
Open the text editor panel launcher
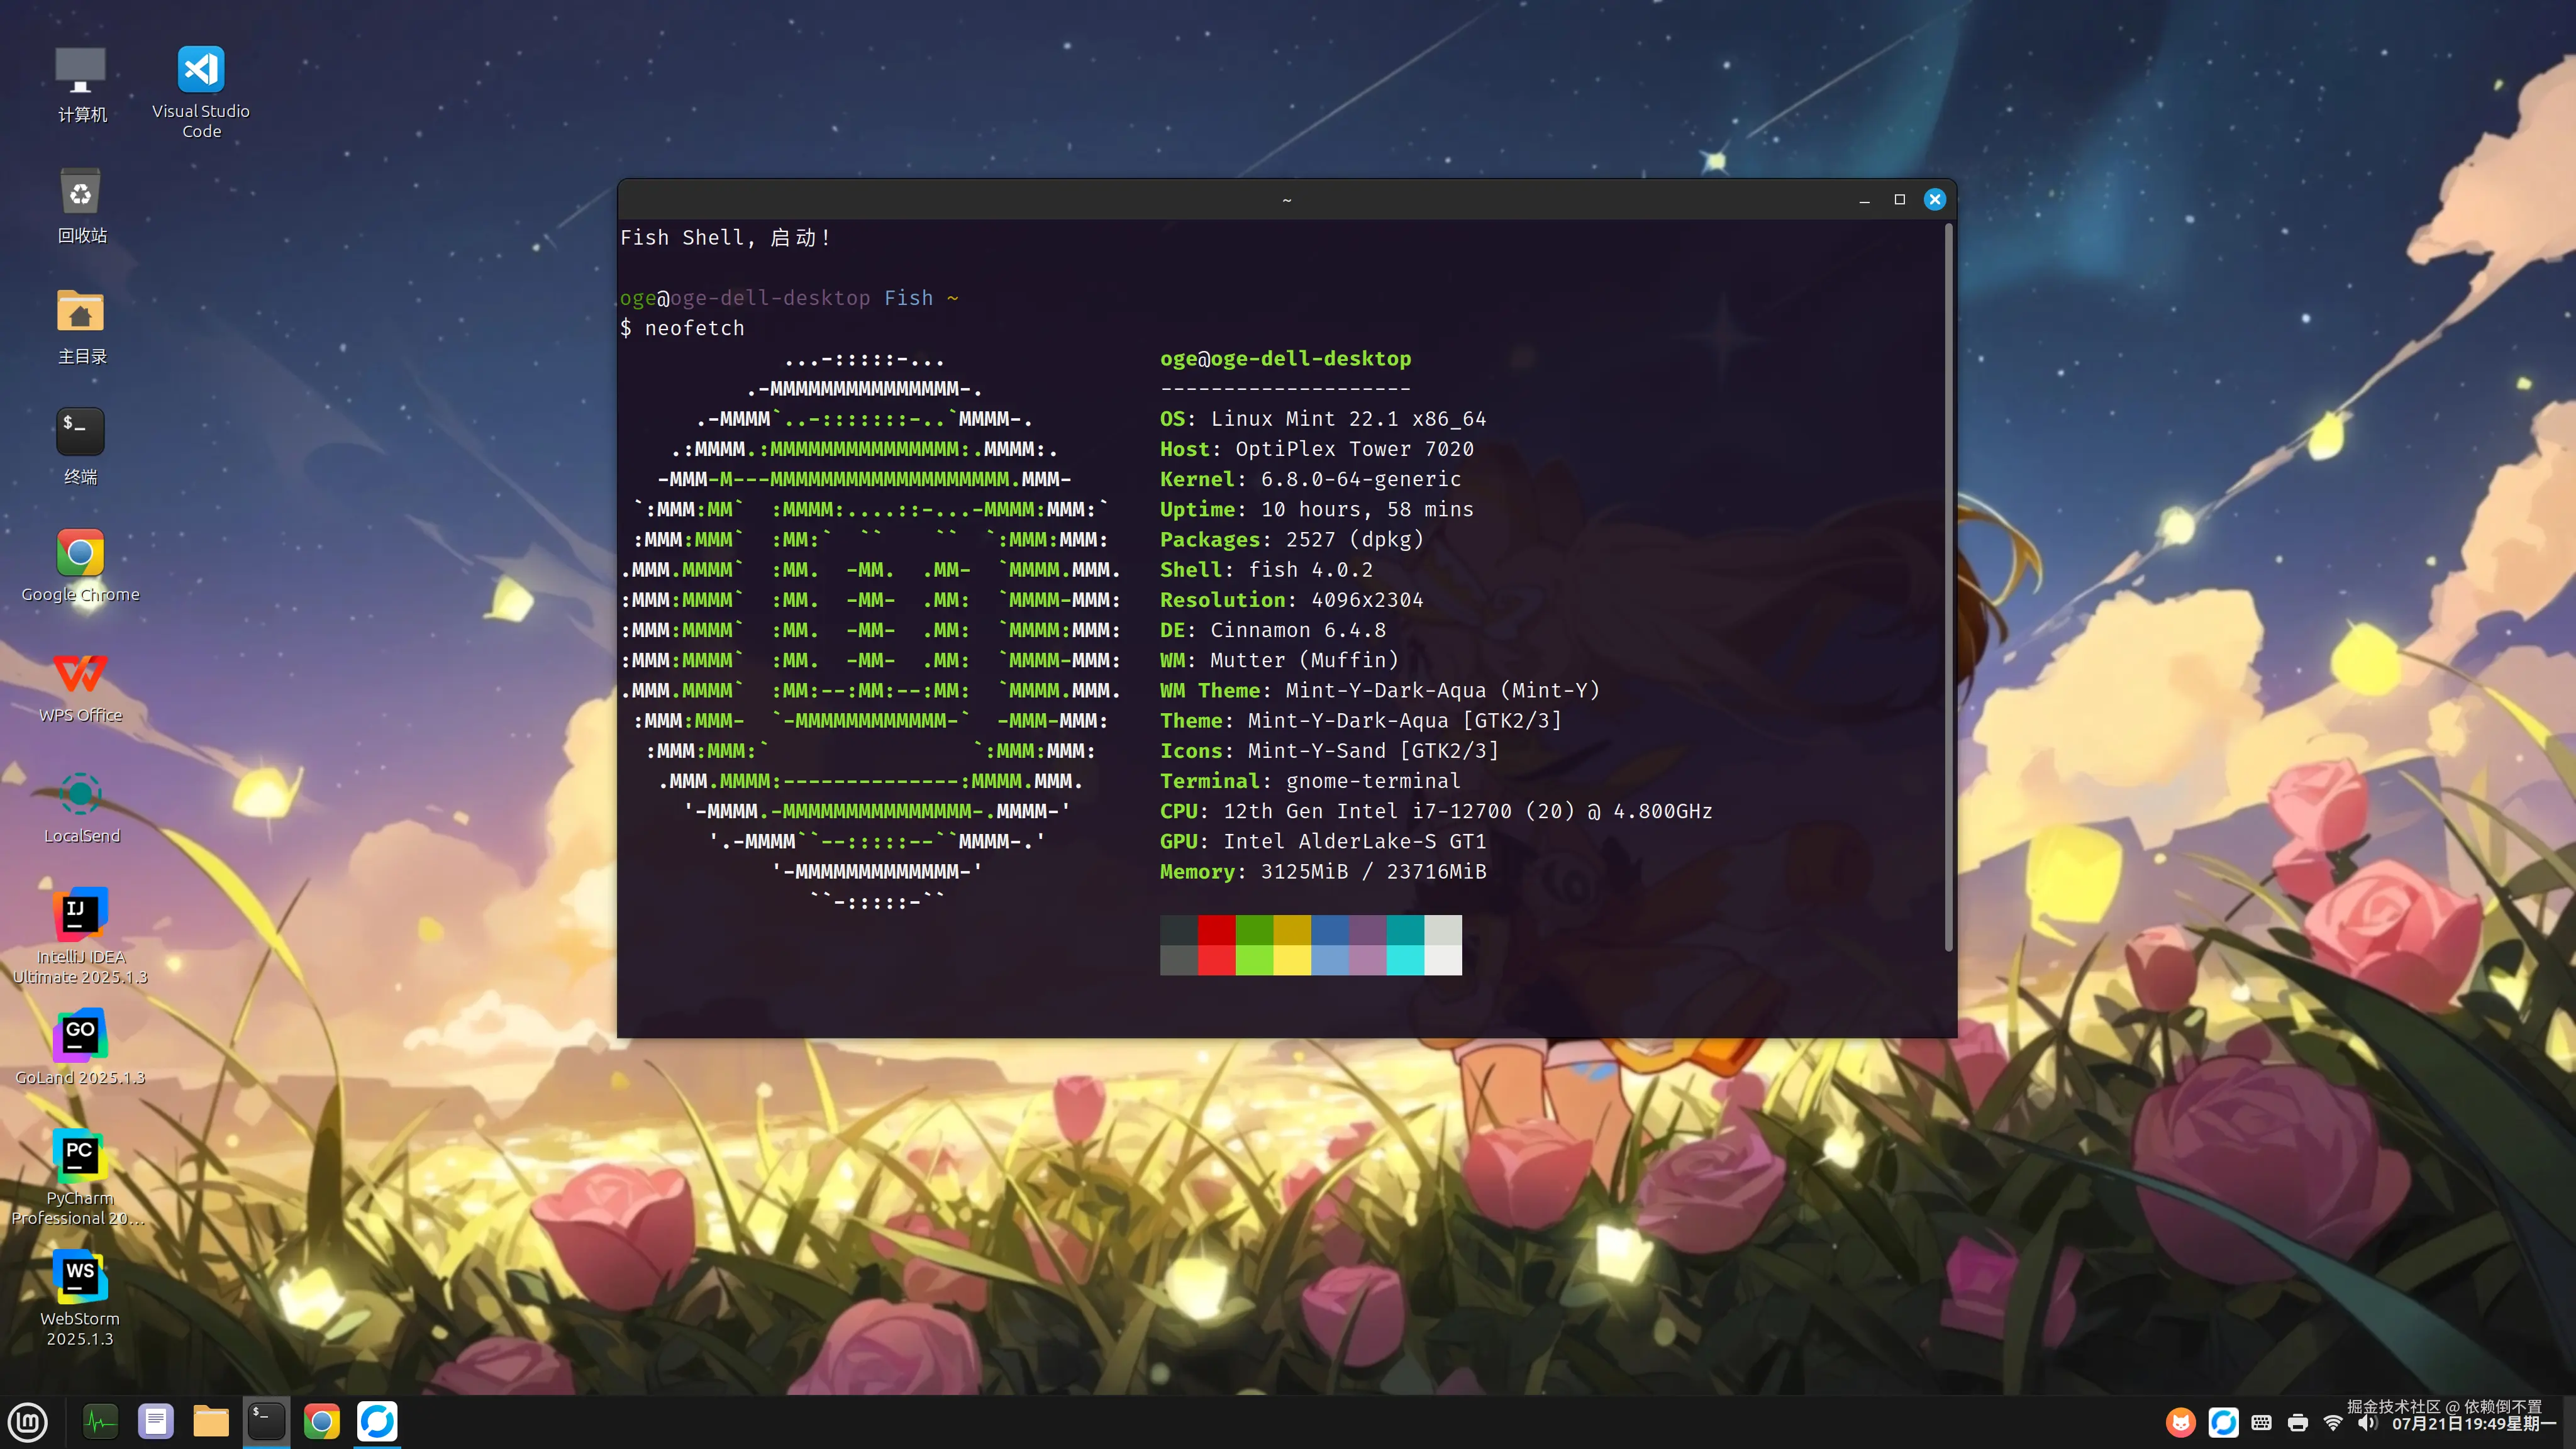pos(155,1421)
